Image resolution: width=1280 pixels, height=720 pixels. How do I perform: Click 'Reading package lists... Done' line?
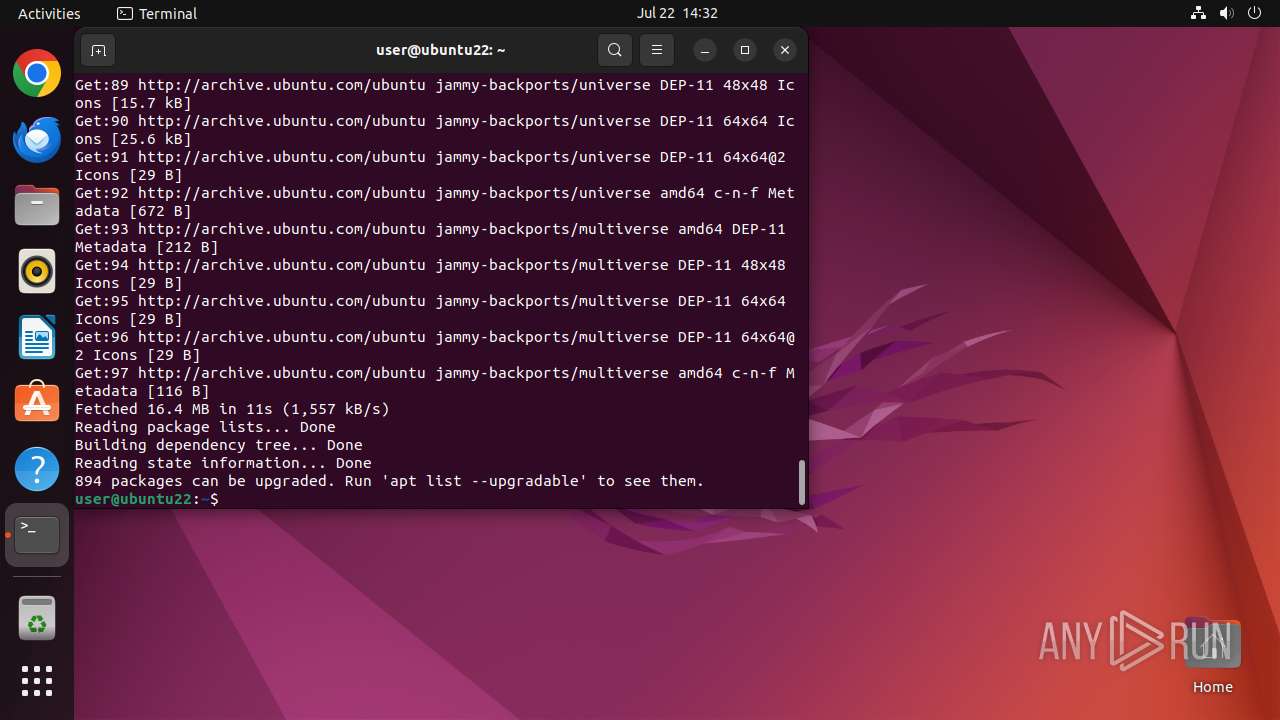click(205, 427)
